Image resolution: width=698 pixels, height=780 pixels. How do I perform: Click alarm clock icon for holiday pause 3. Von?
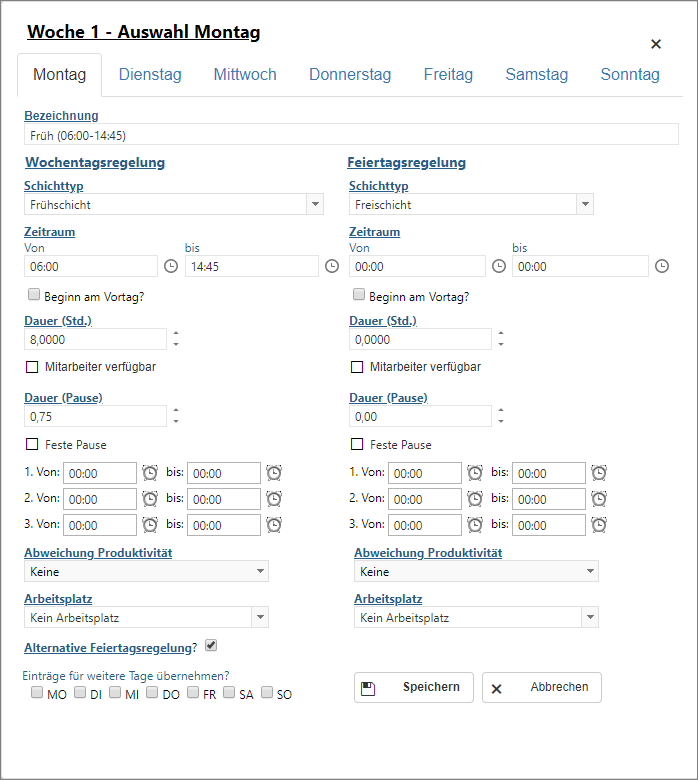[x=475, y=524]
